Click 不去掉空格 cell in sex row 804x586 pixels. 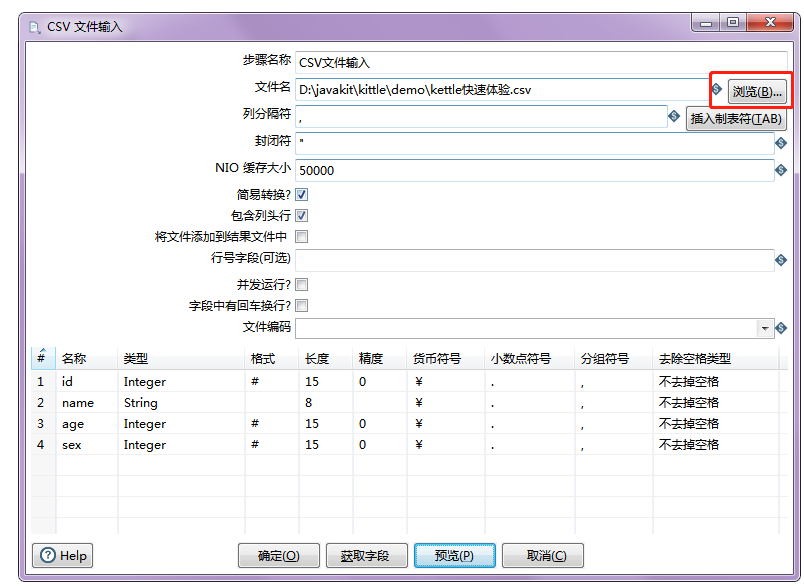coord(715,444)
